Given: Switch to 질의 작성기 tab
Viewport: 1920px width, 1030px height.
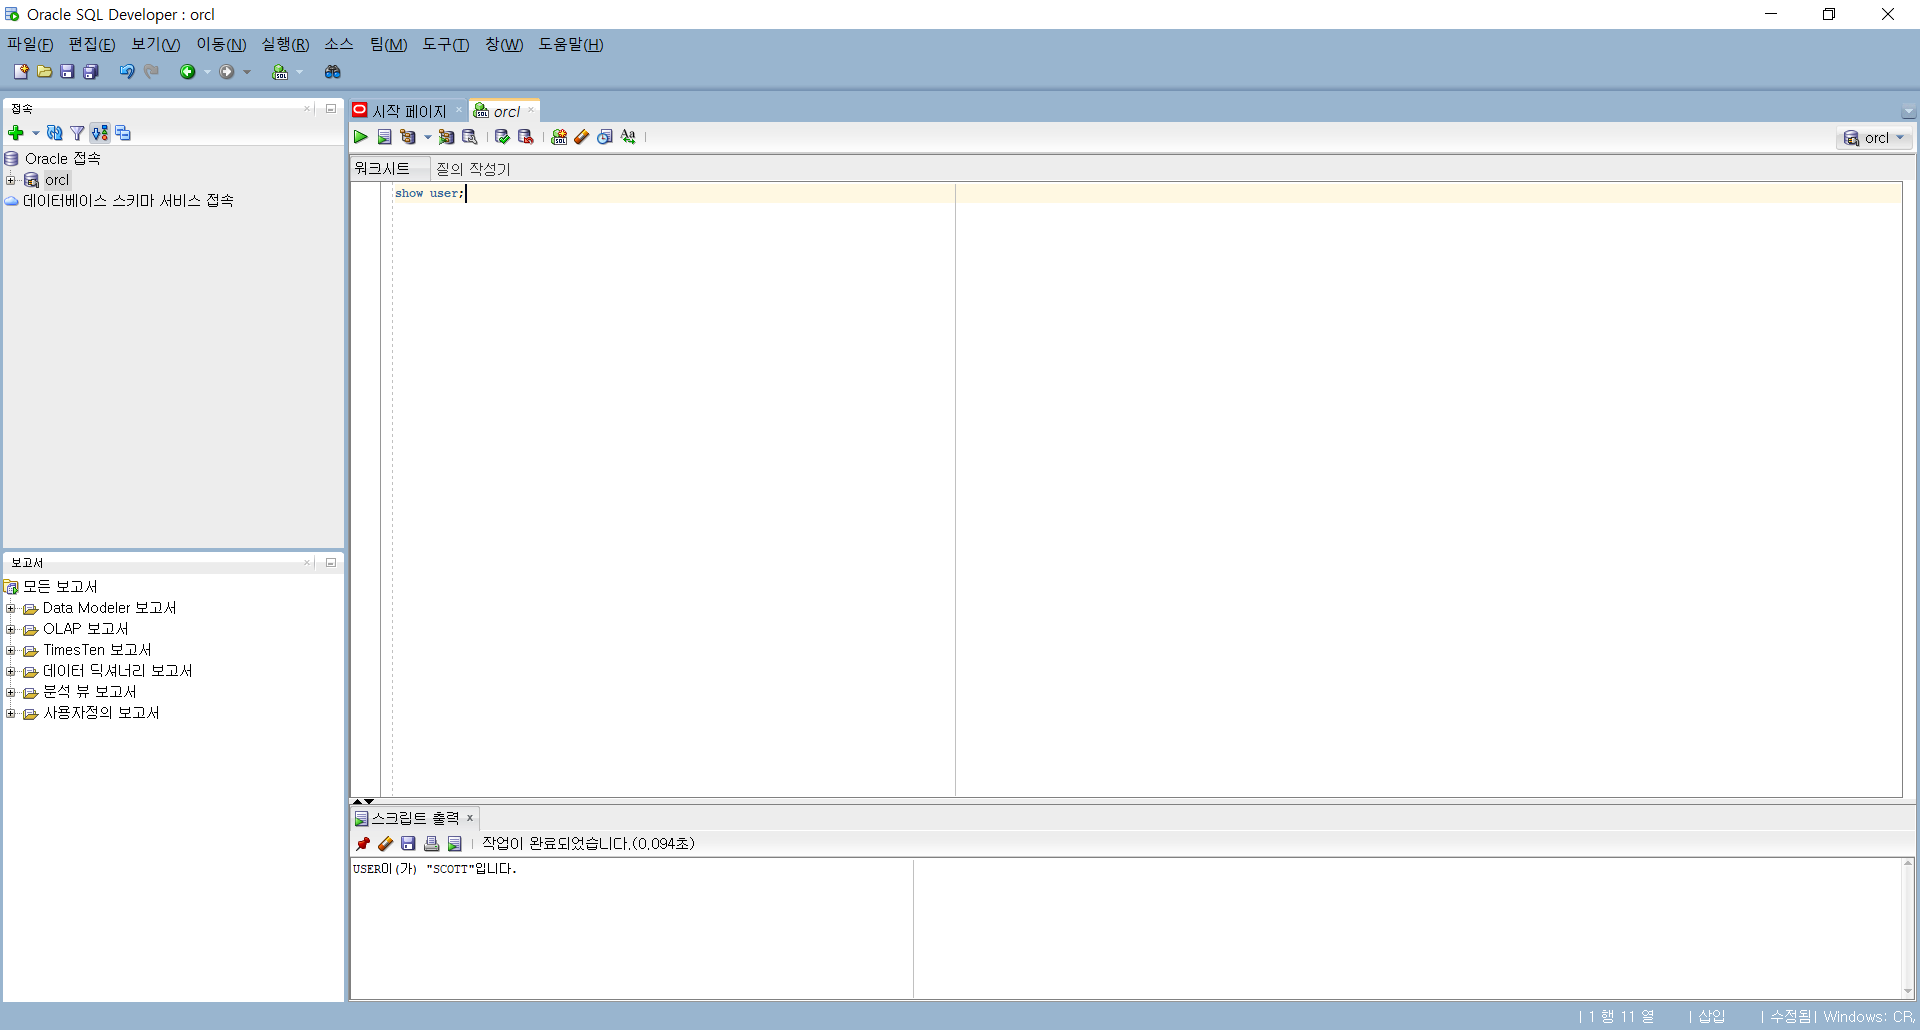Looking at the screenshot, I should [x=473, y=169].
